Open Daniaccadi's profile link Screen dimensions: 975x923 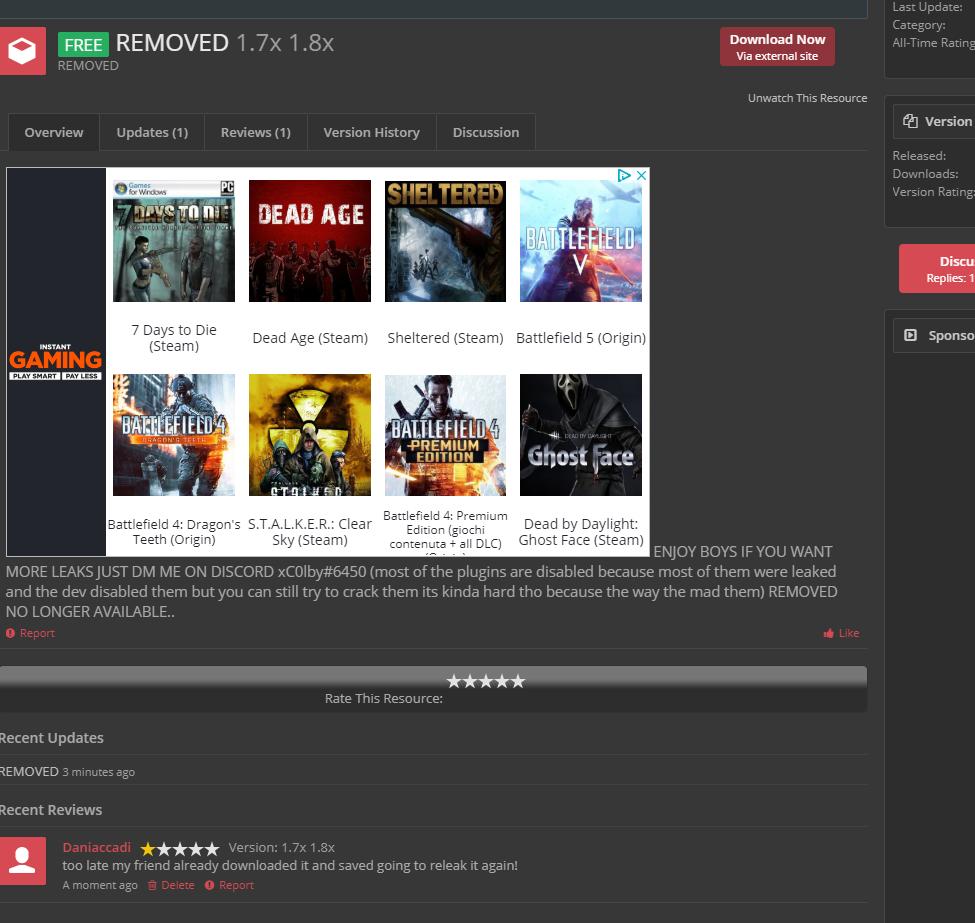[x=97, y=848]
